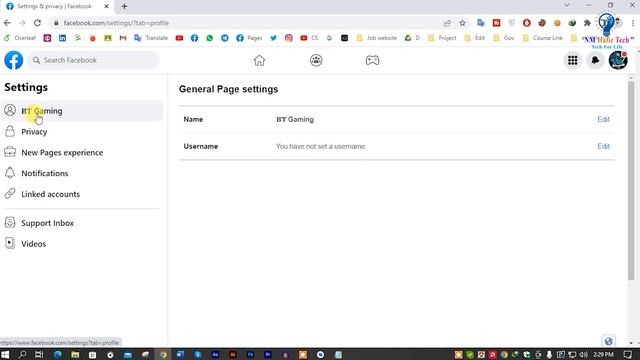
Task: Click the BT Gaming name value
Action: (x=295, y=119)
